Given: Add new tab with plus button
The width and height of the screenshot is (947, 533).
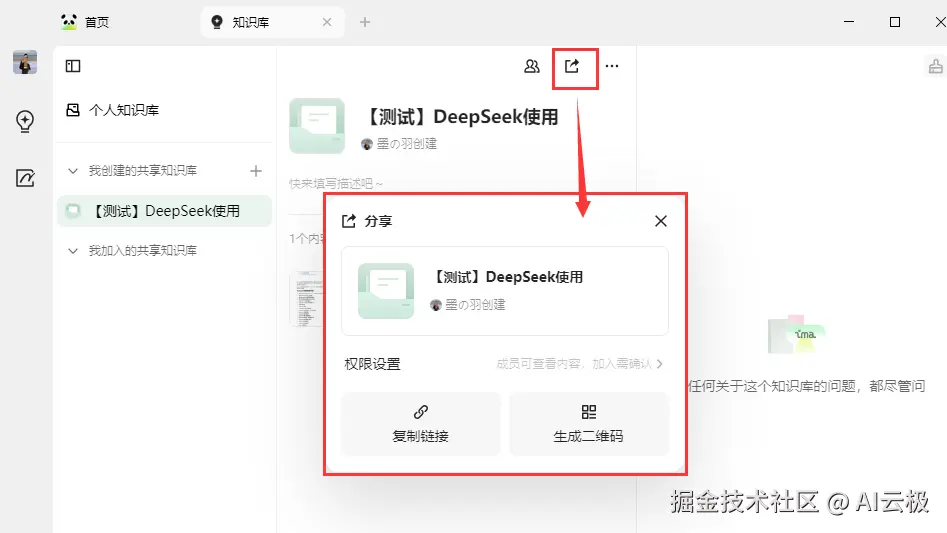Looking at the screenshot, I should click(x=365, y=22).
